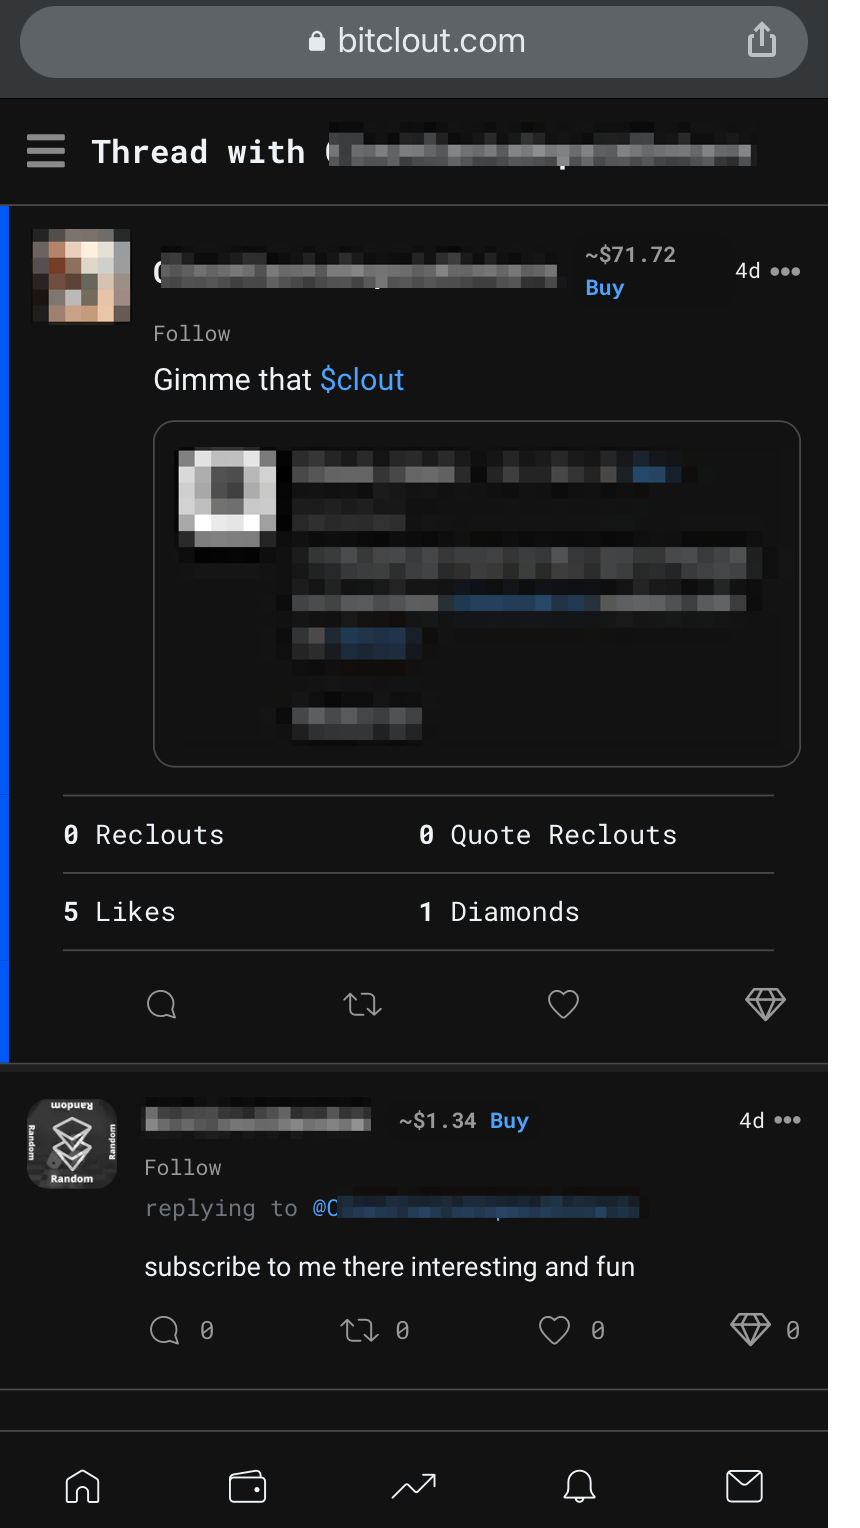Screen dimensions: 860x1528
Task: Open the hamburger navigation menu
Action: pos(46,151)
